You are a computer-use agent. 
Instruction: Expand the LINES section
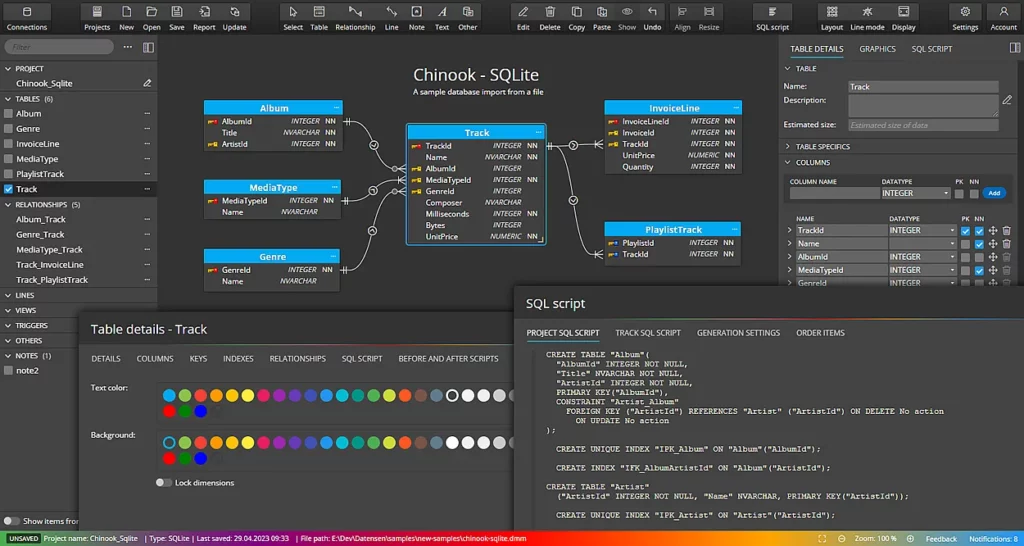point(8,295)
